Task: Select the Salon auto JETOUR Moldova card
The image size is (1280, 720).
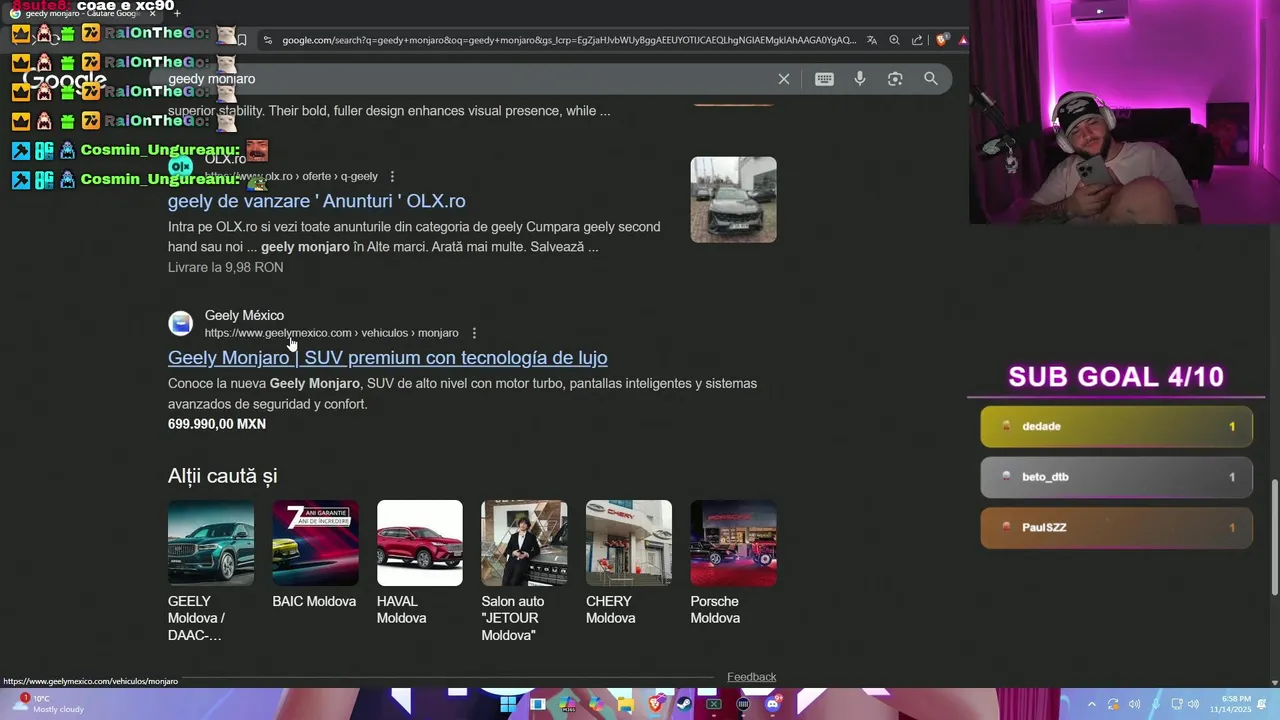Action: (x=524, y=571)
